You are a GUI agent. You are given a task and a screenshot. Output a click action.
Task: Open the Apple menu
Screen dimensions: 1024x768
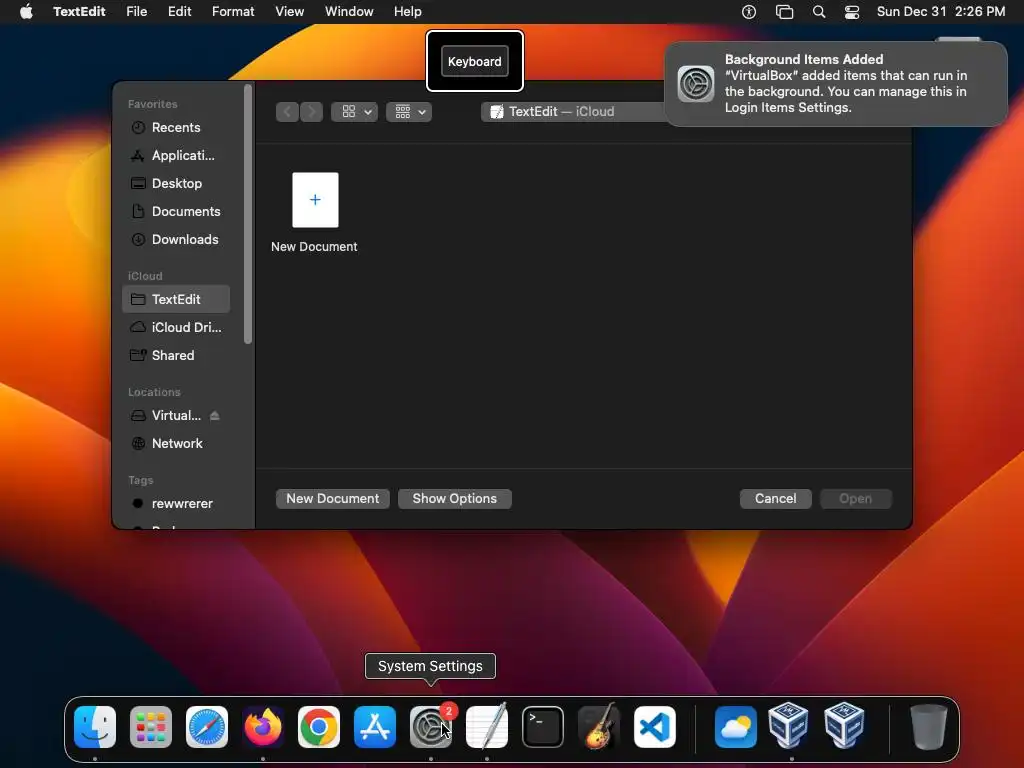(26, 11)
